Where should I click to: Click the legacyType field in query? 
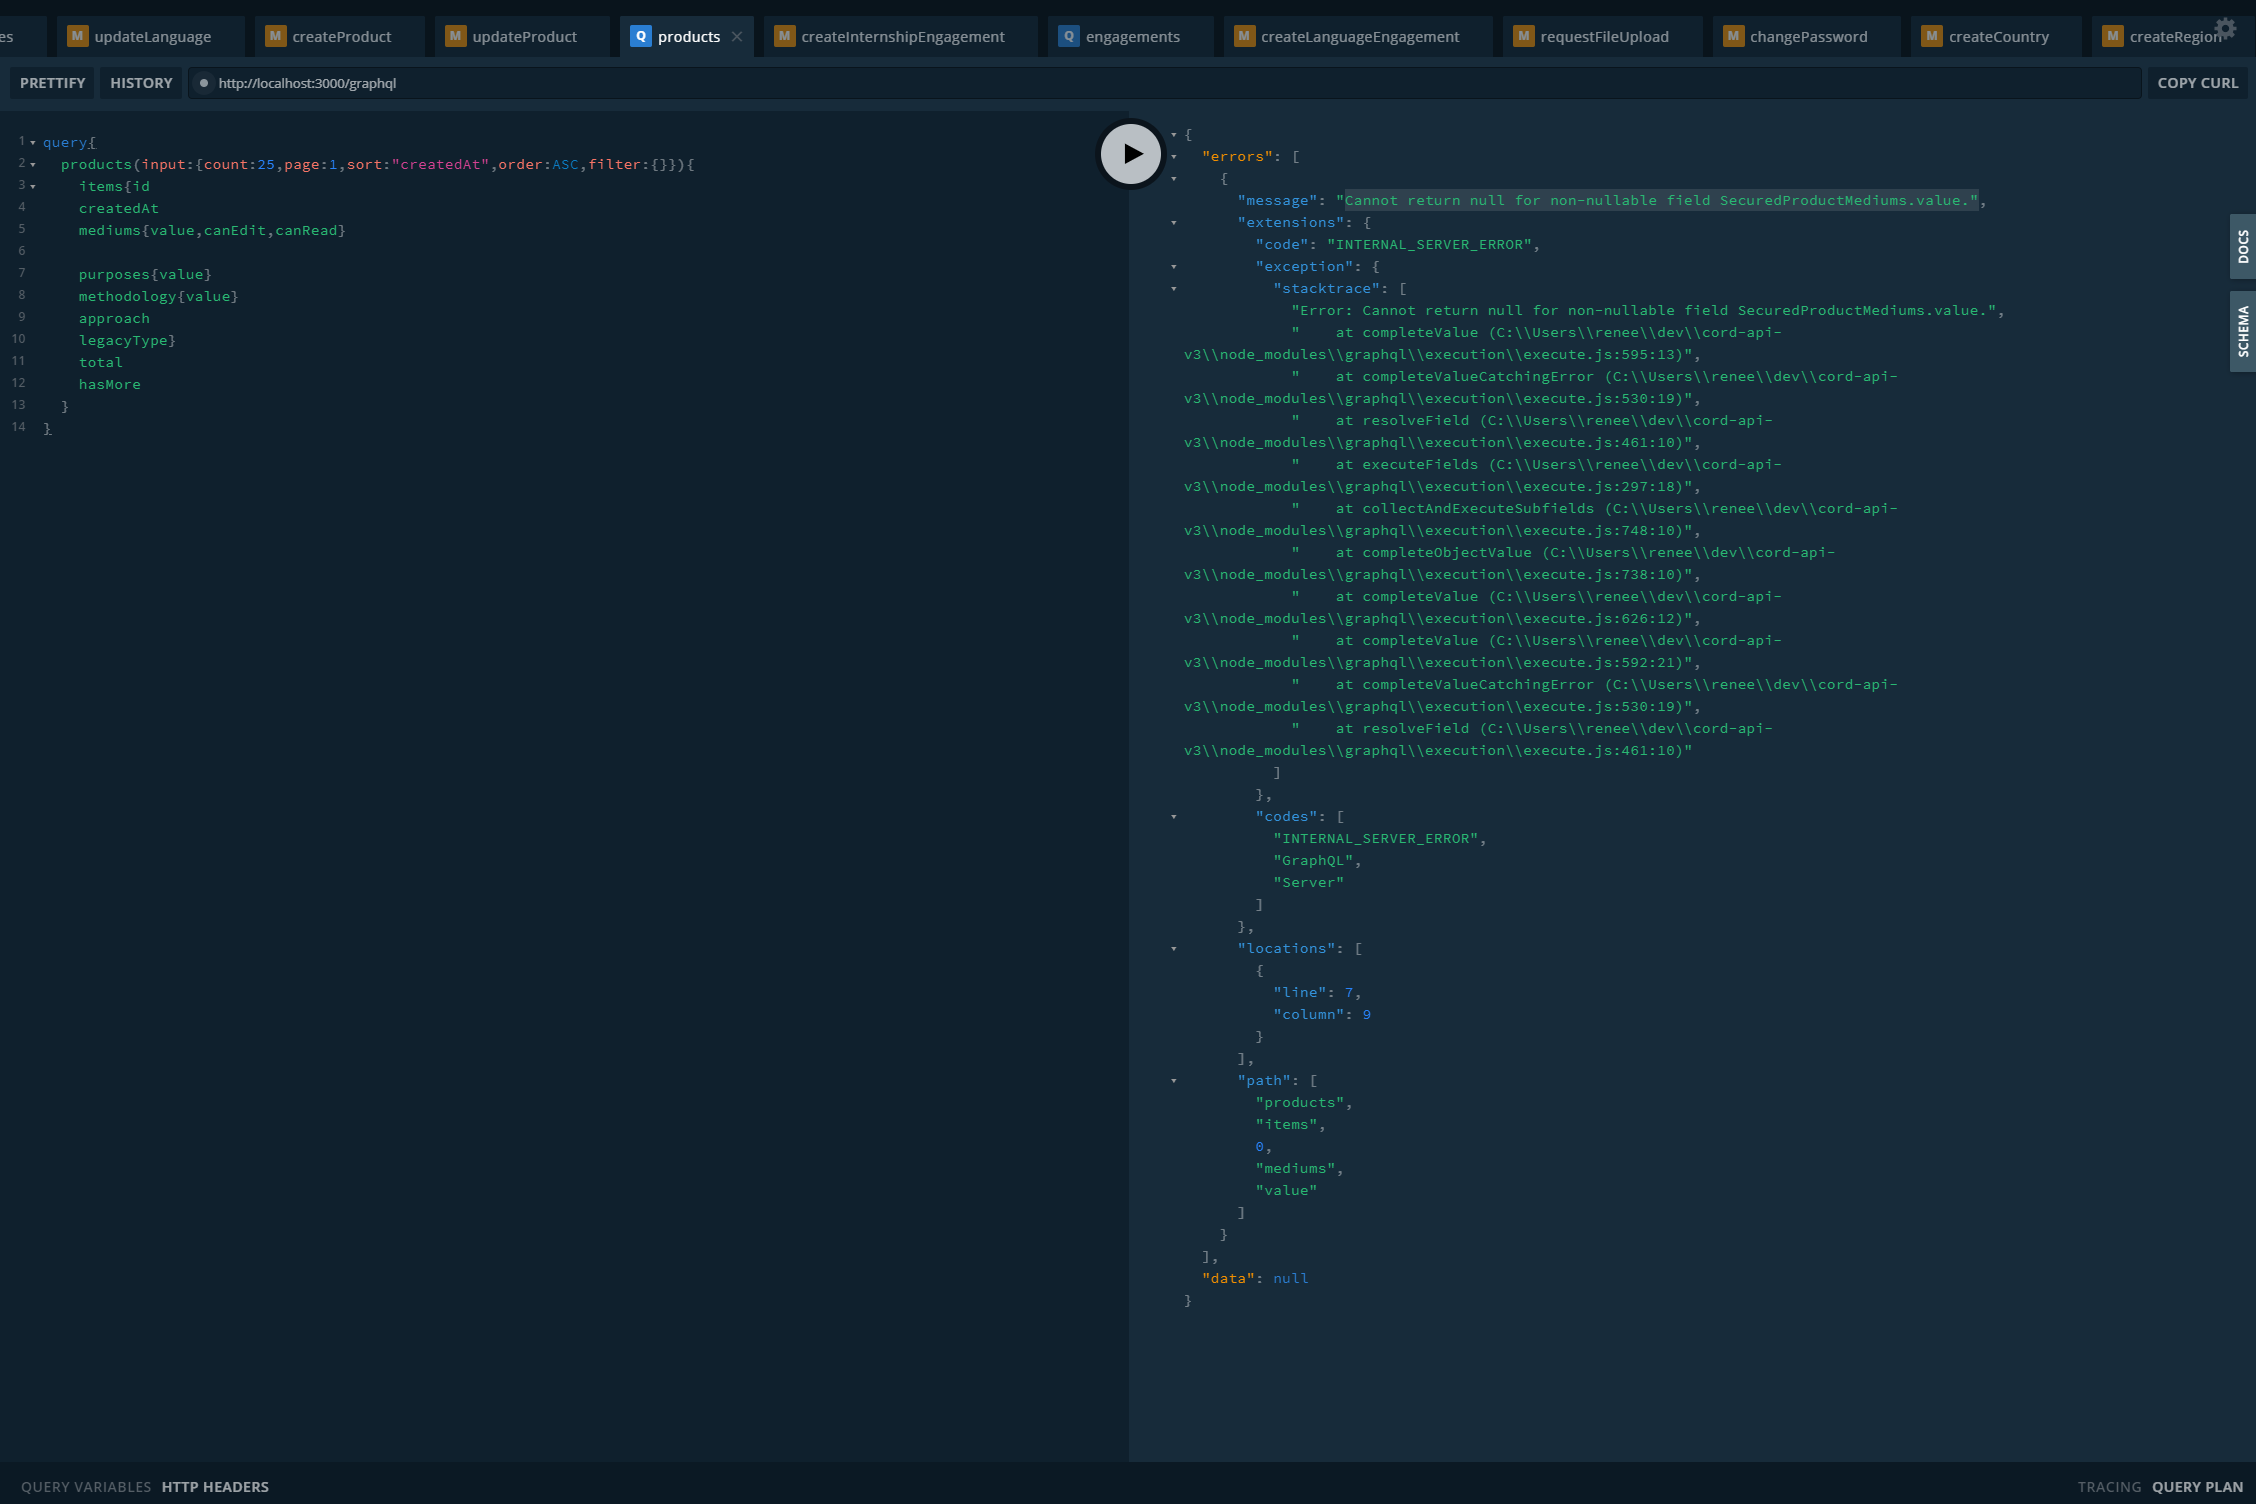tap(123, 340)
